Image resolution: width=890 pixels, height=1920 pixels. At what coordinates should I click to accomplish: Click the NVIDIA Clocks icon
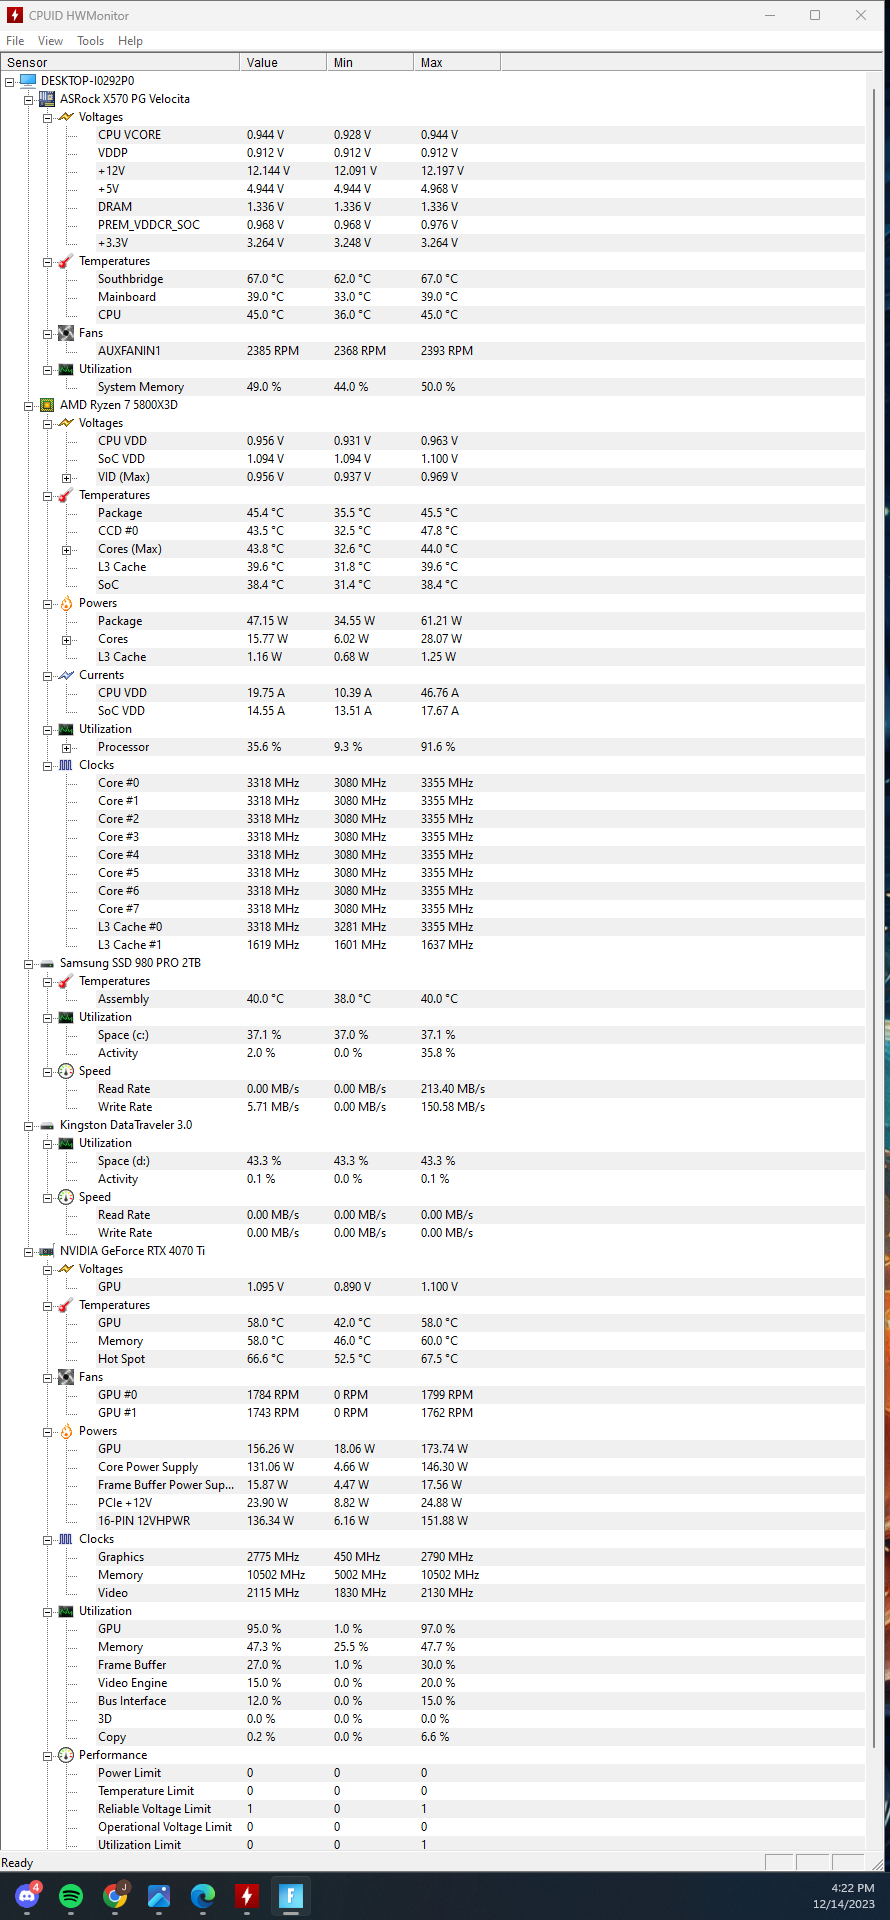[x=66, y=1539]
